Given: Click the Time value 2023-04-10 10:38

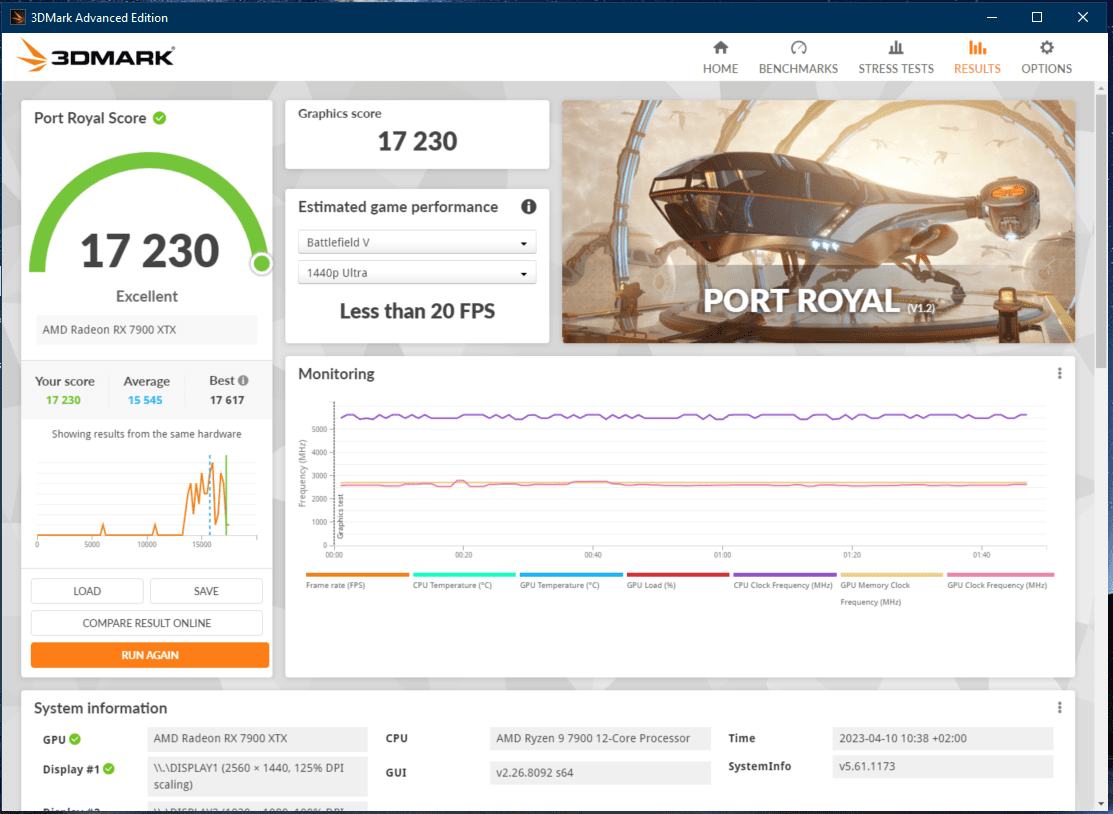Looking at the screenshot, I should pos(943,739).
